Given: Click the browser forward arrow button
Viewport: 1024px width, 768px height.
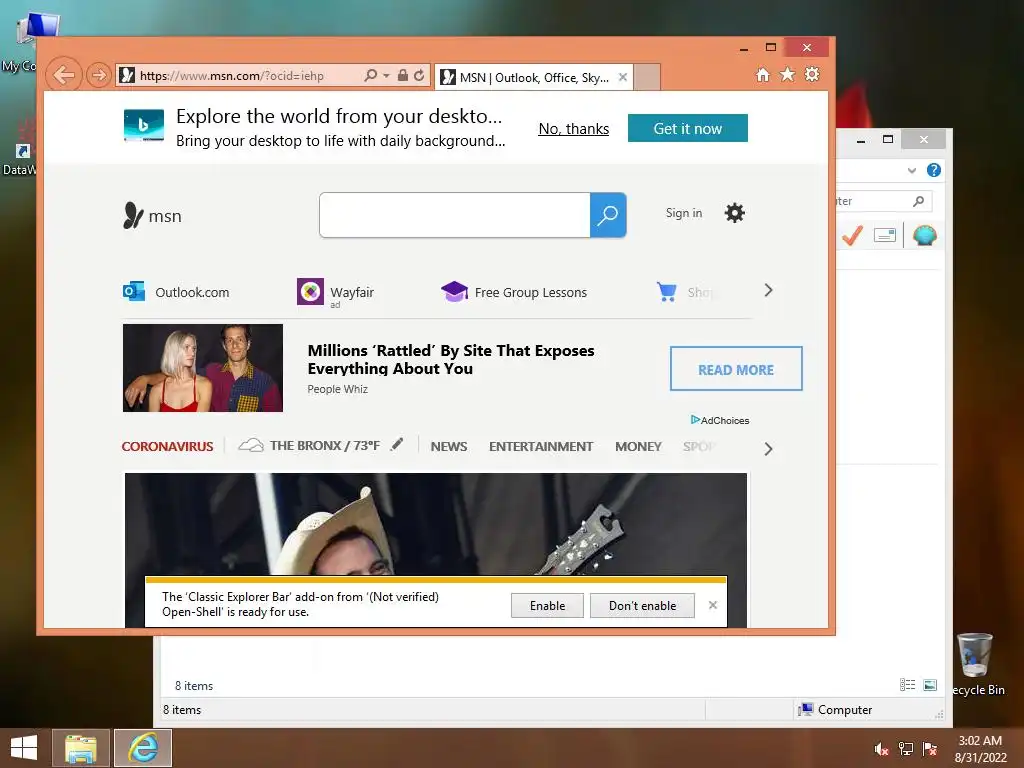Looking at the screenshot, I should point(99,75).
